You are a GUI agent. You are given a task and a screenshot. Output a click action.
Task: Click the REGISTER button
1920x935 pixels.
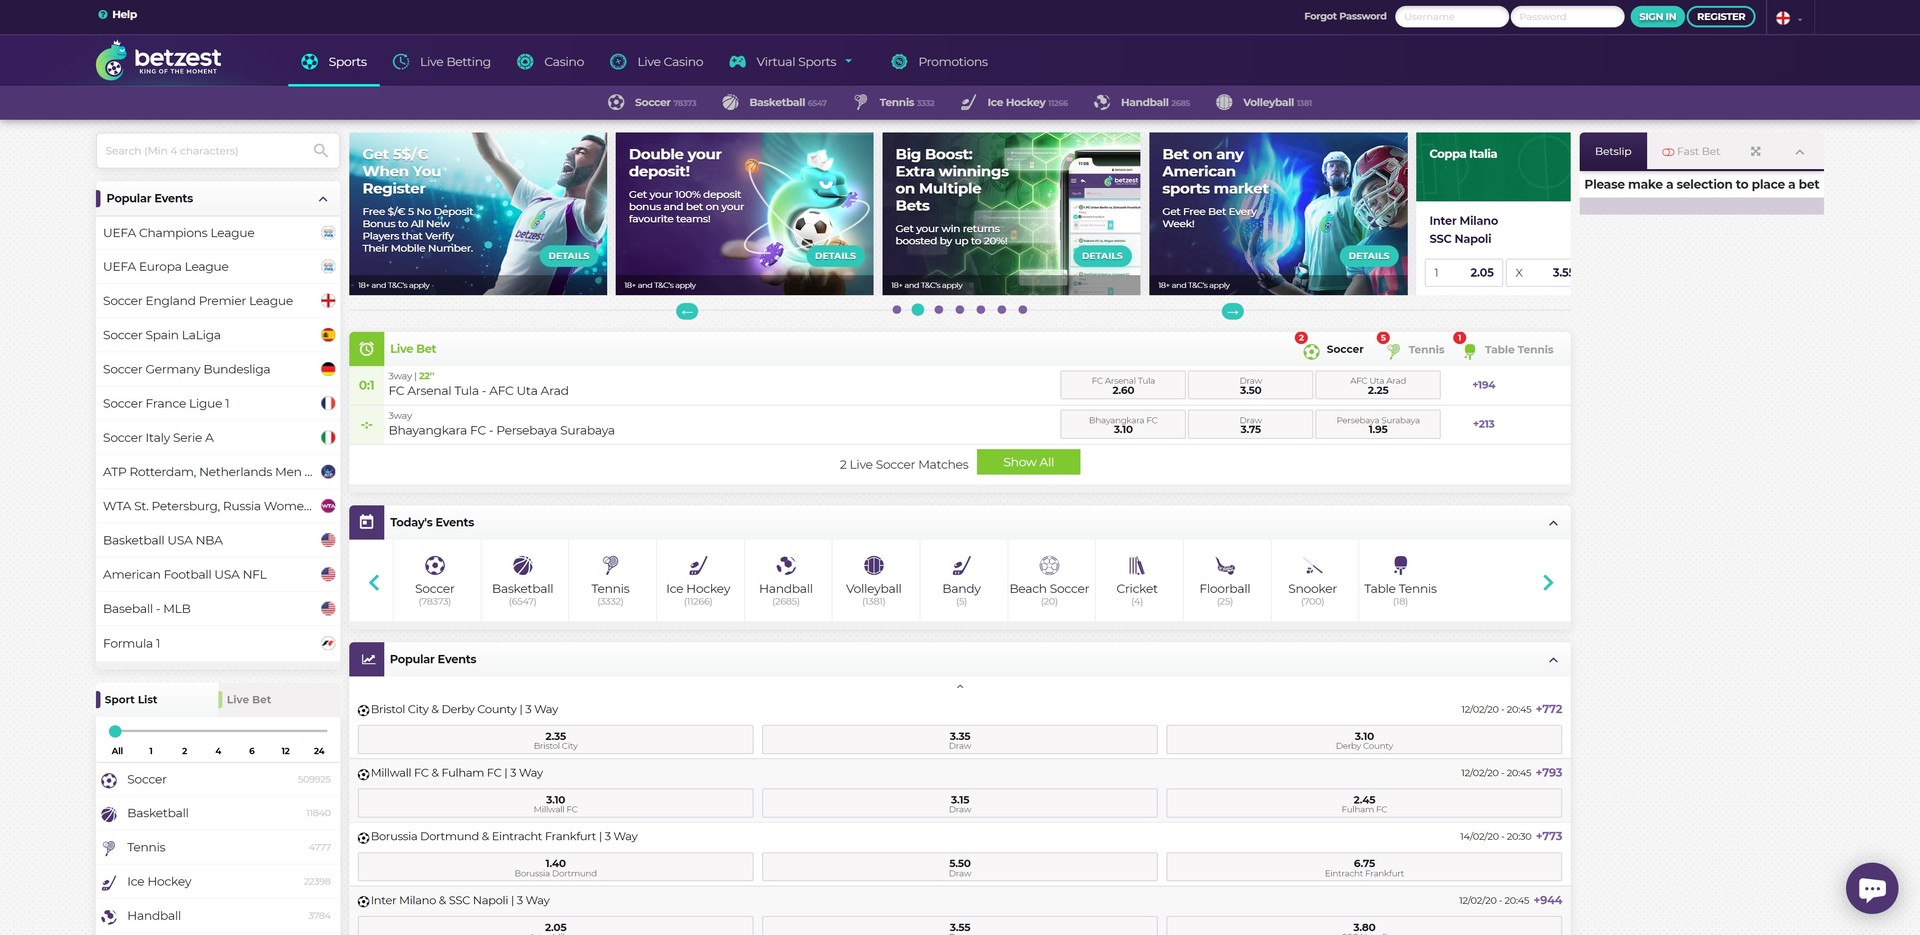click(x=1721, y=17)
